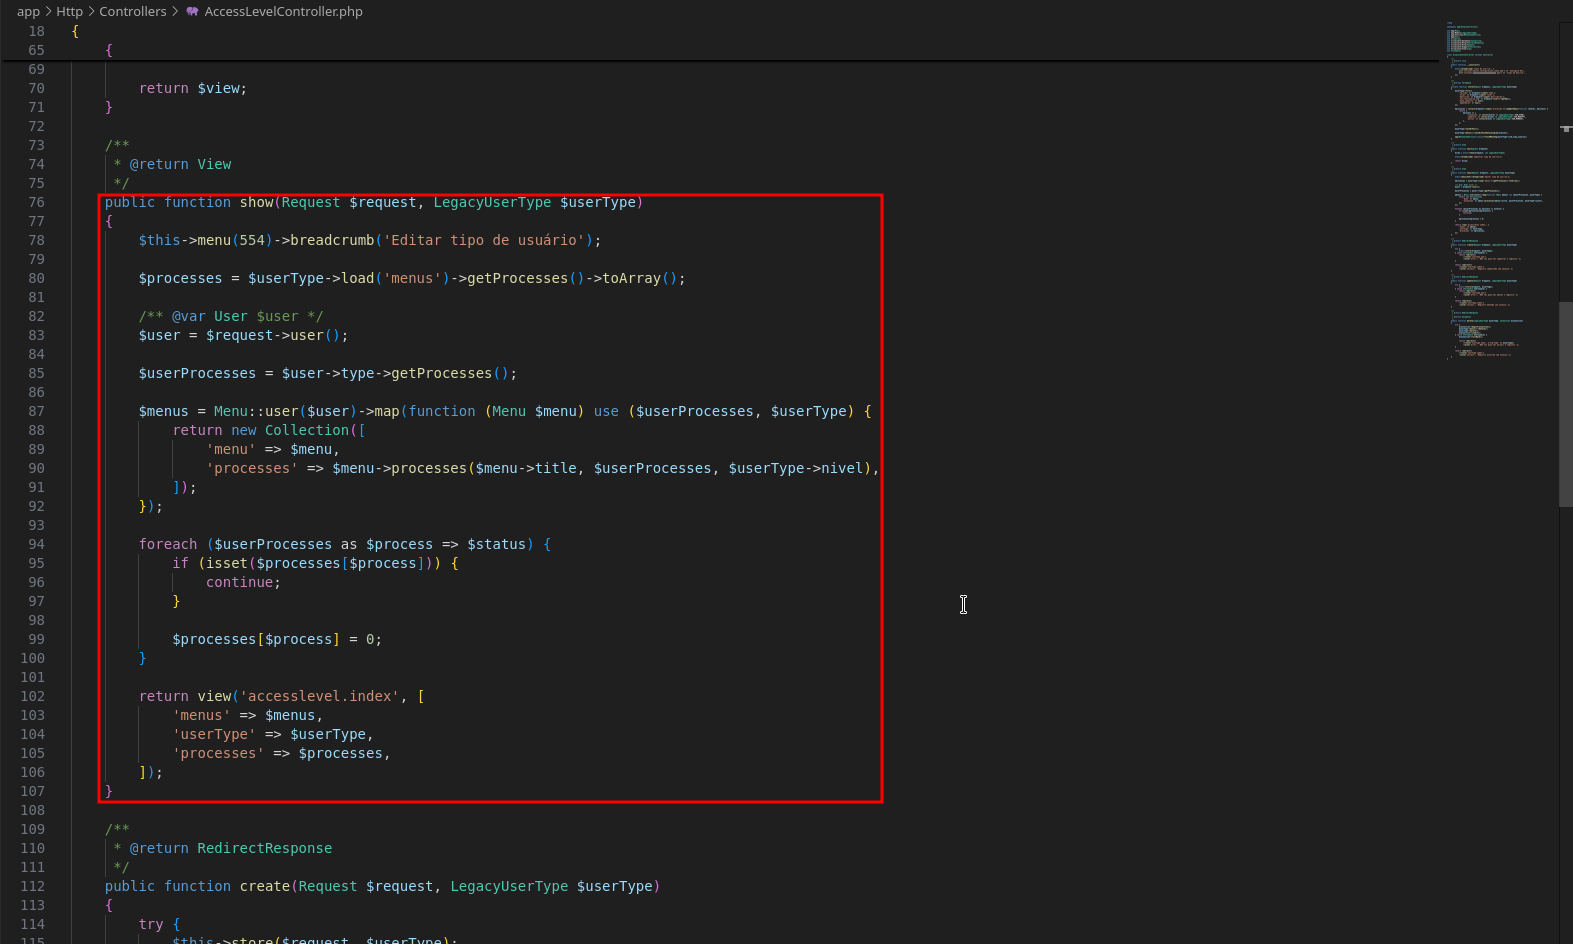
Task: Click the 'userType' array key on line 104
Action: pos(214,734)
